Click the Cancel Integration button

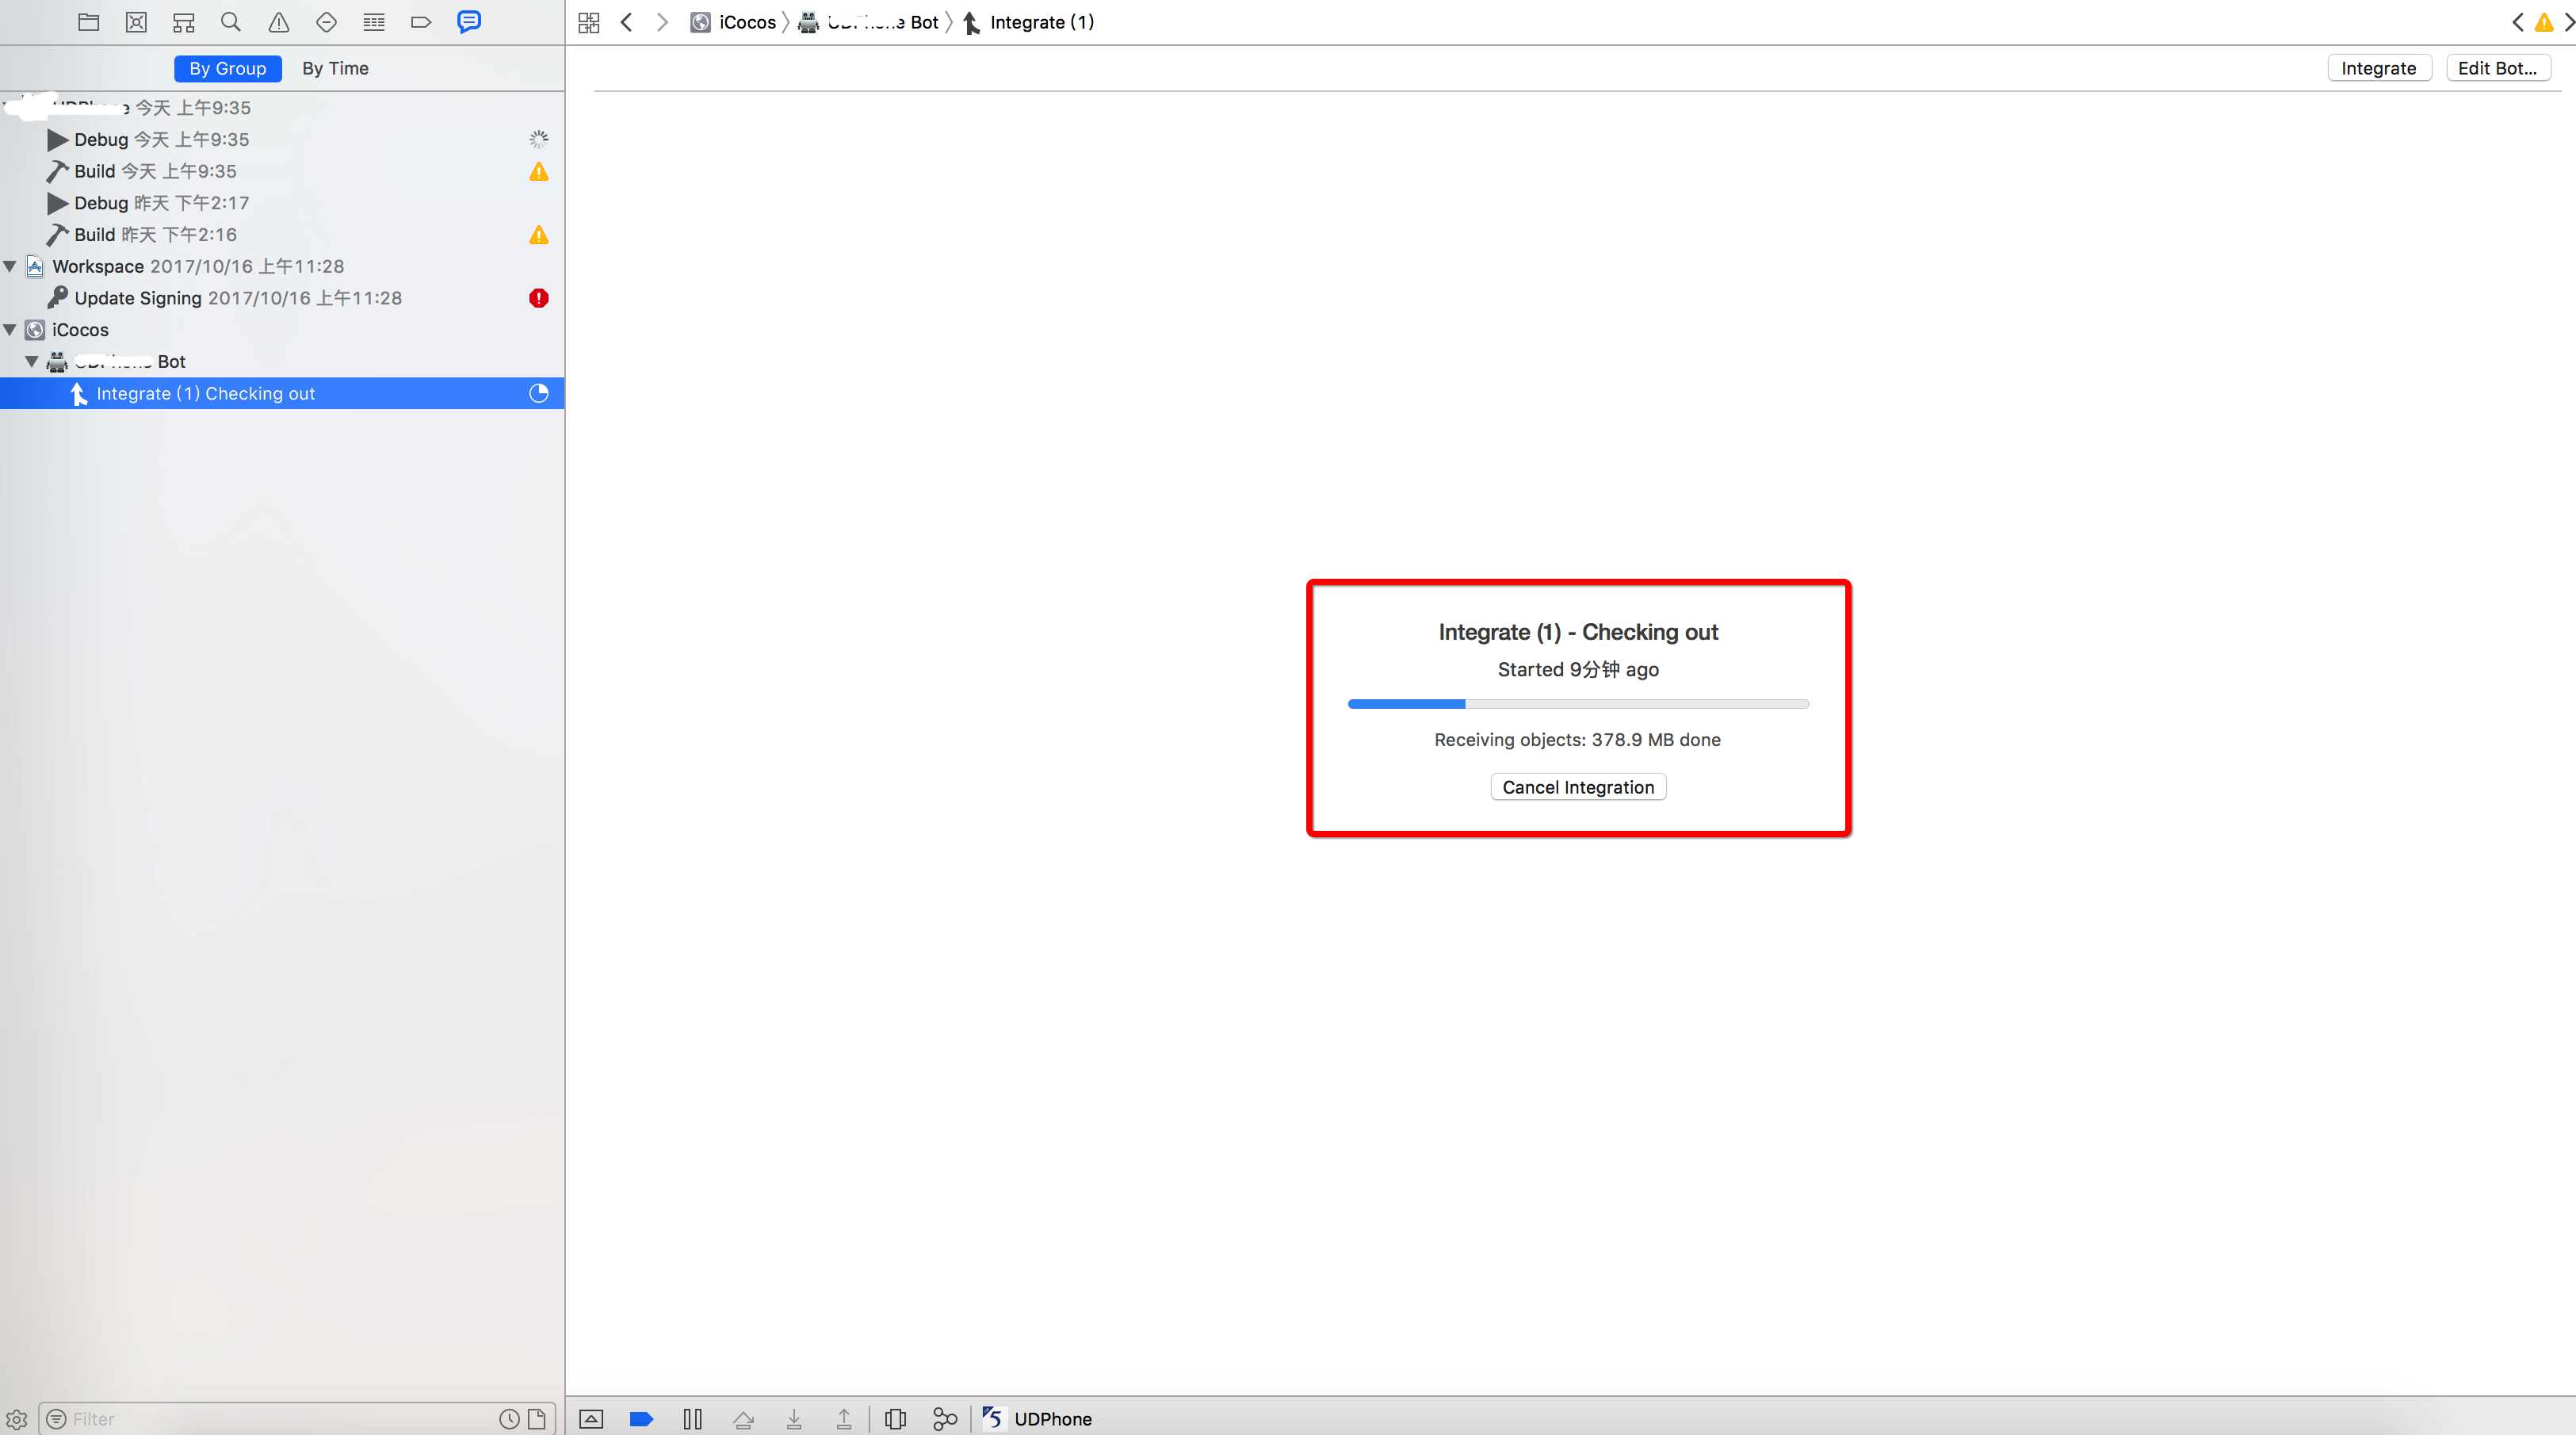point(1577,787)
